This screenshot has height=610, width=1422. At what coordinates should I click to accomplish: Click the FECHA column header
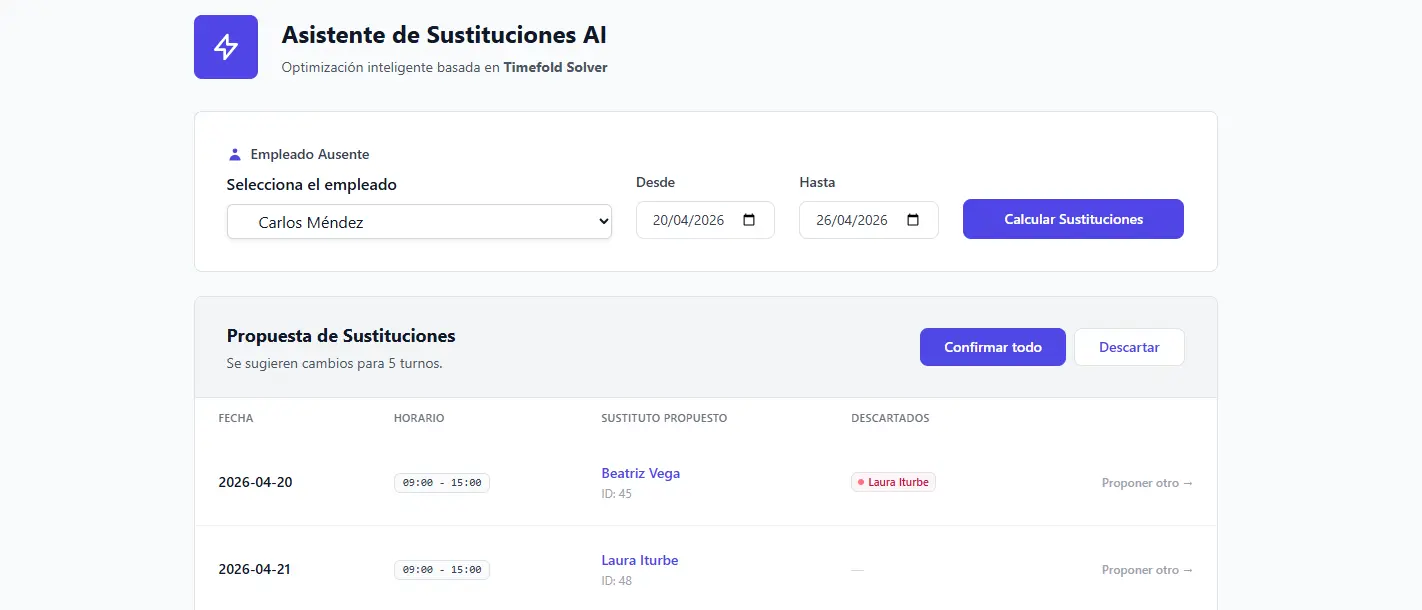[236, 418]
